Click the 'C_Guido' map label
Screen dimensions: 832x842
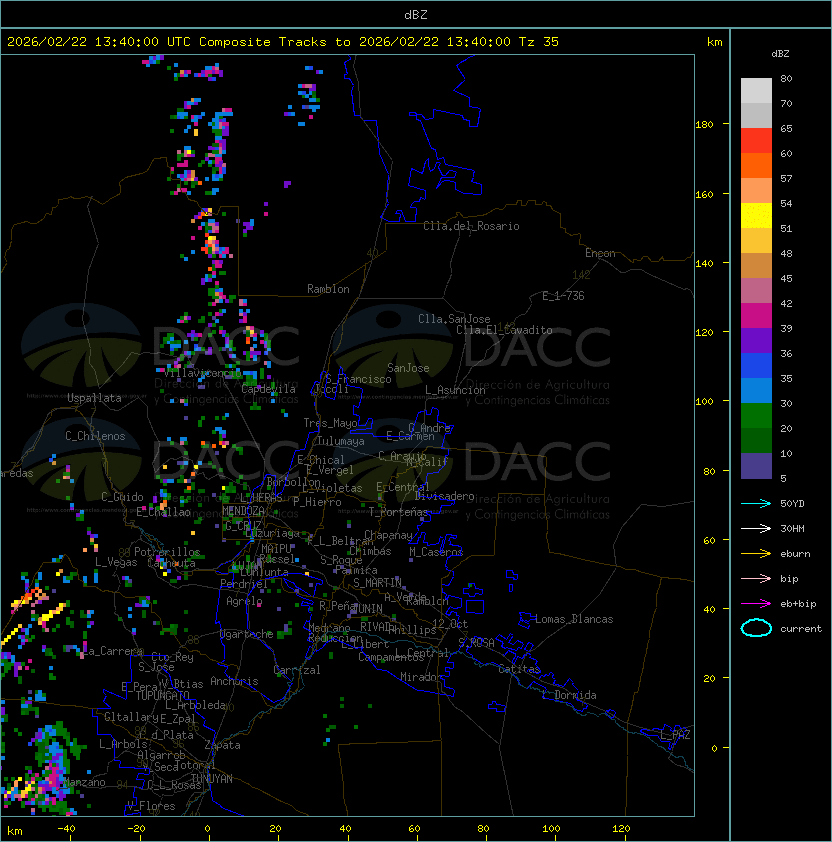point(122,497)
